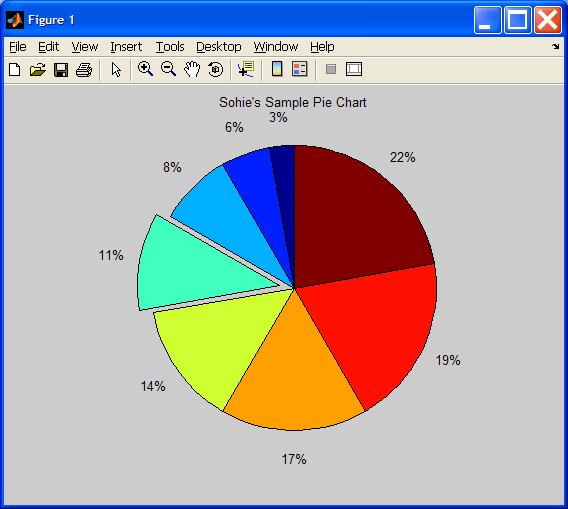The height and width of the screenshot is (509, 568).
Task: Select the Edit Plot arrow tool
Action: point(116,69)
